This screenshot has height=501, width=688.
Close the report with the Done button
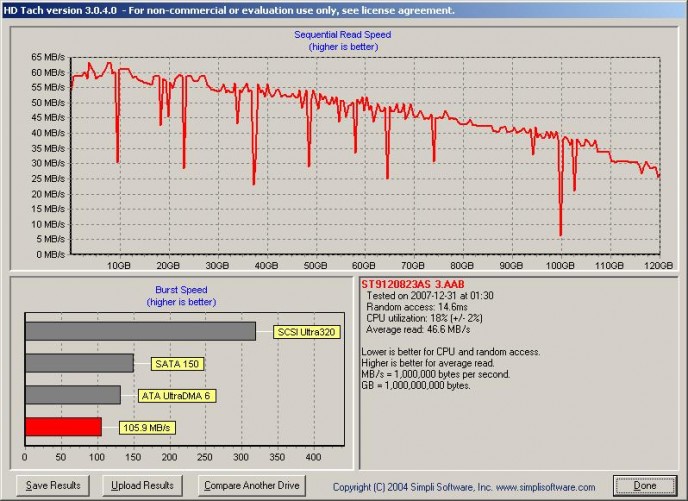(x=644, y=485)
